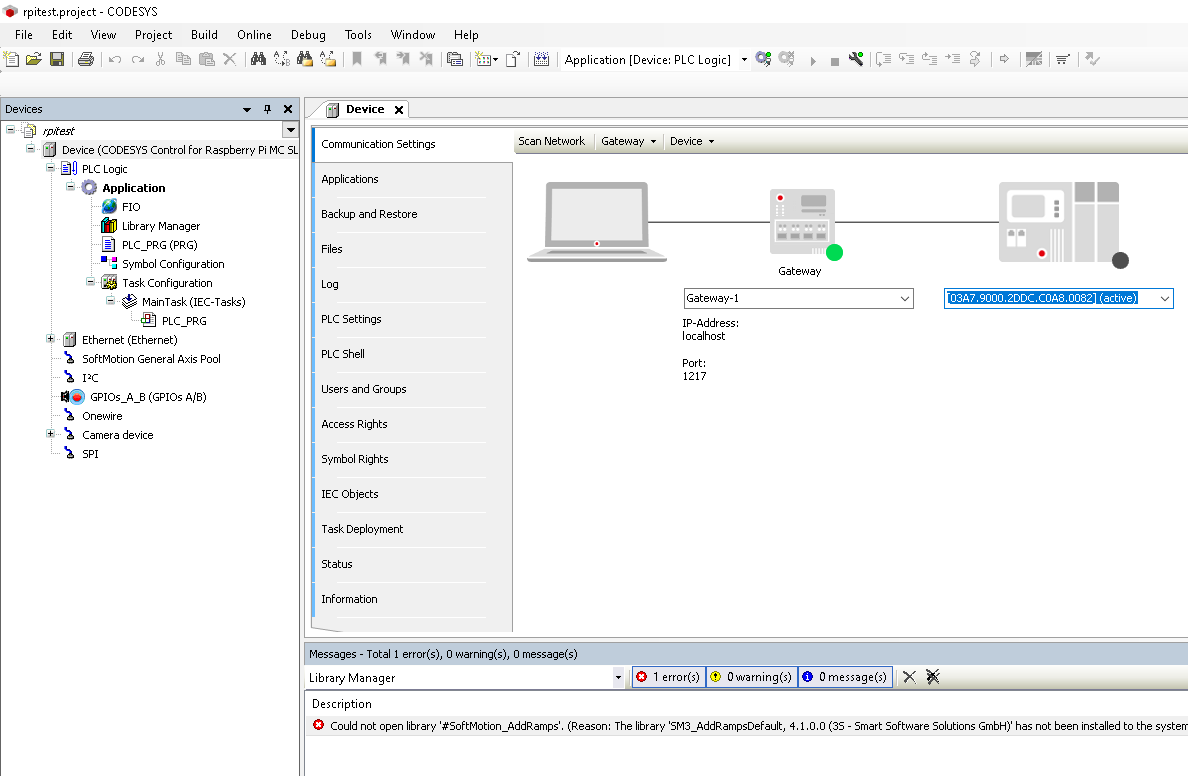This screenshot has height=776, width=1188.
Task: Click the Logout gear icon
Action: tap(786, 59)
